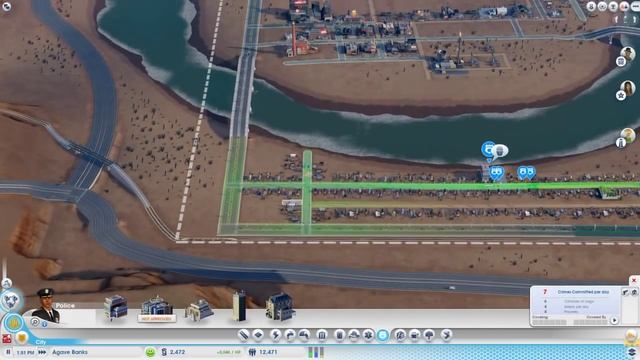Place the first police station building
The image size is (640, 360).
(x=116, y=307)
